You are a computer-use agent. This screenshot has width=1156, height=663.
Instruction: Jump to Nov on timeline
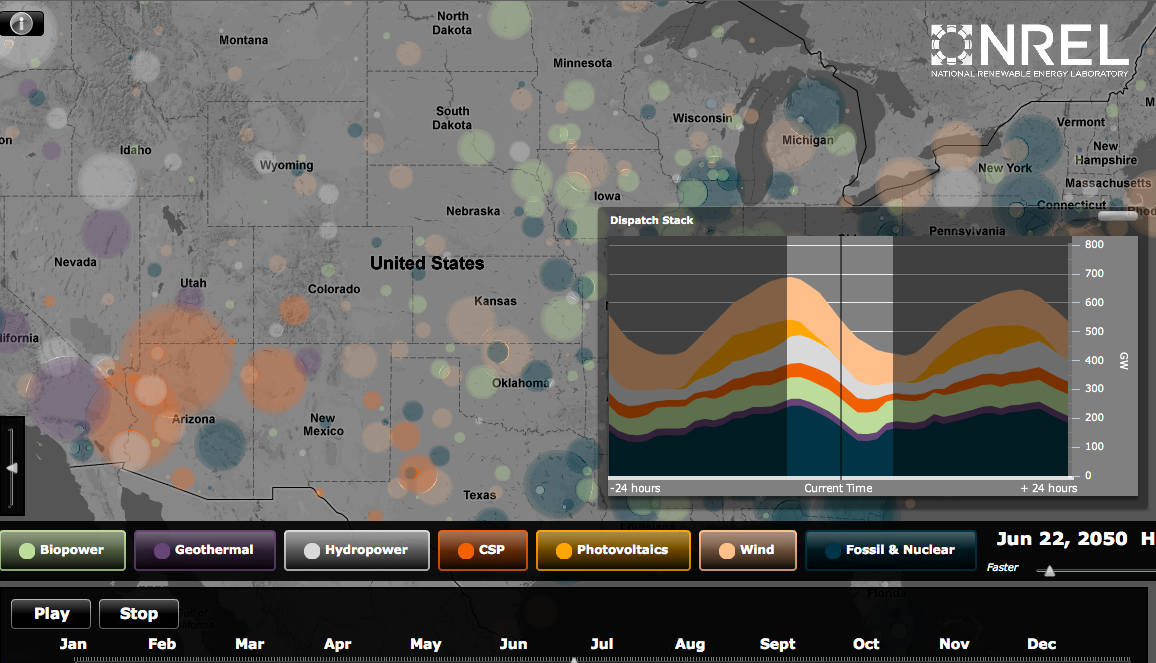[x=954, y=644]
